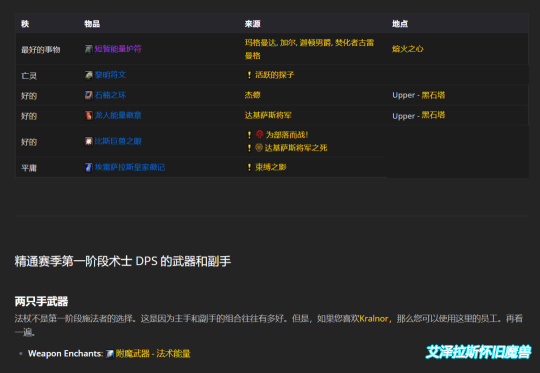Click the 物品 column header

[x=92, y=24]
